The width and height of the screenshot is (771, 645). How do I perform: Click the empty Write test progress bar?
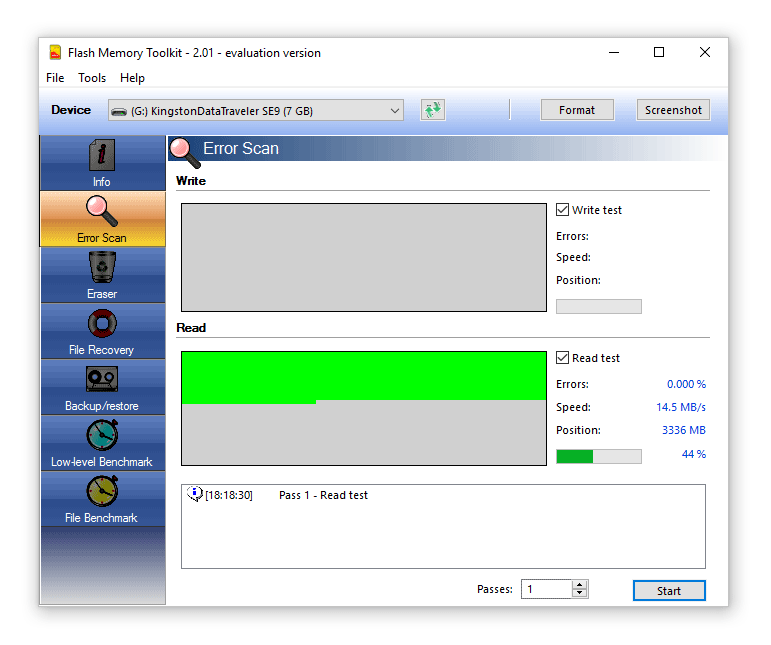598,306
